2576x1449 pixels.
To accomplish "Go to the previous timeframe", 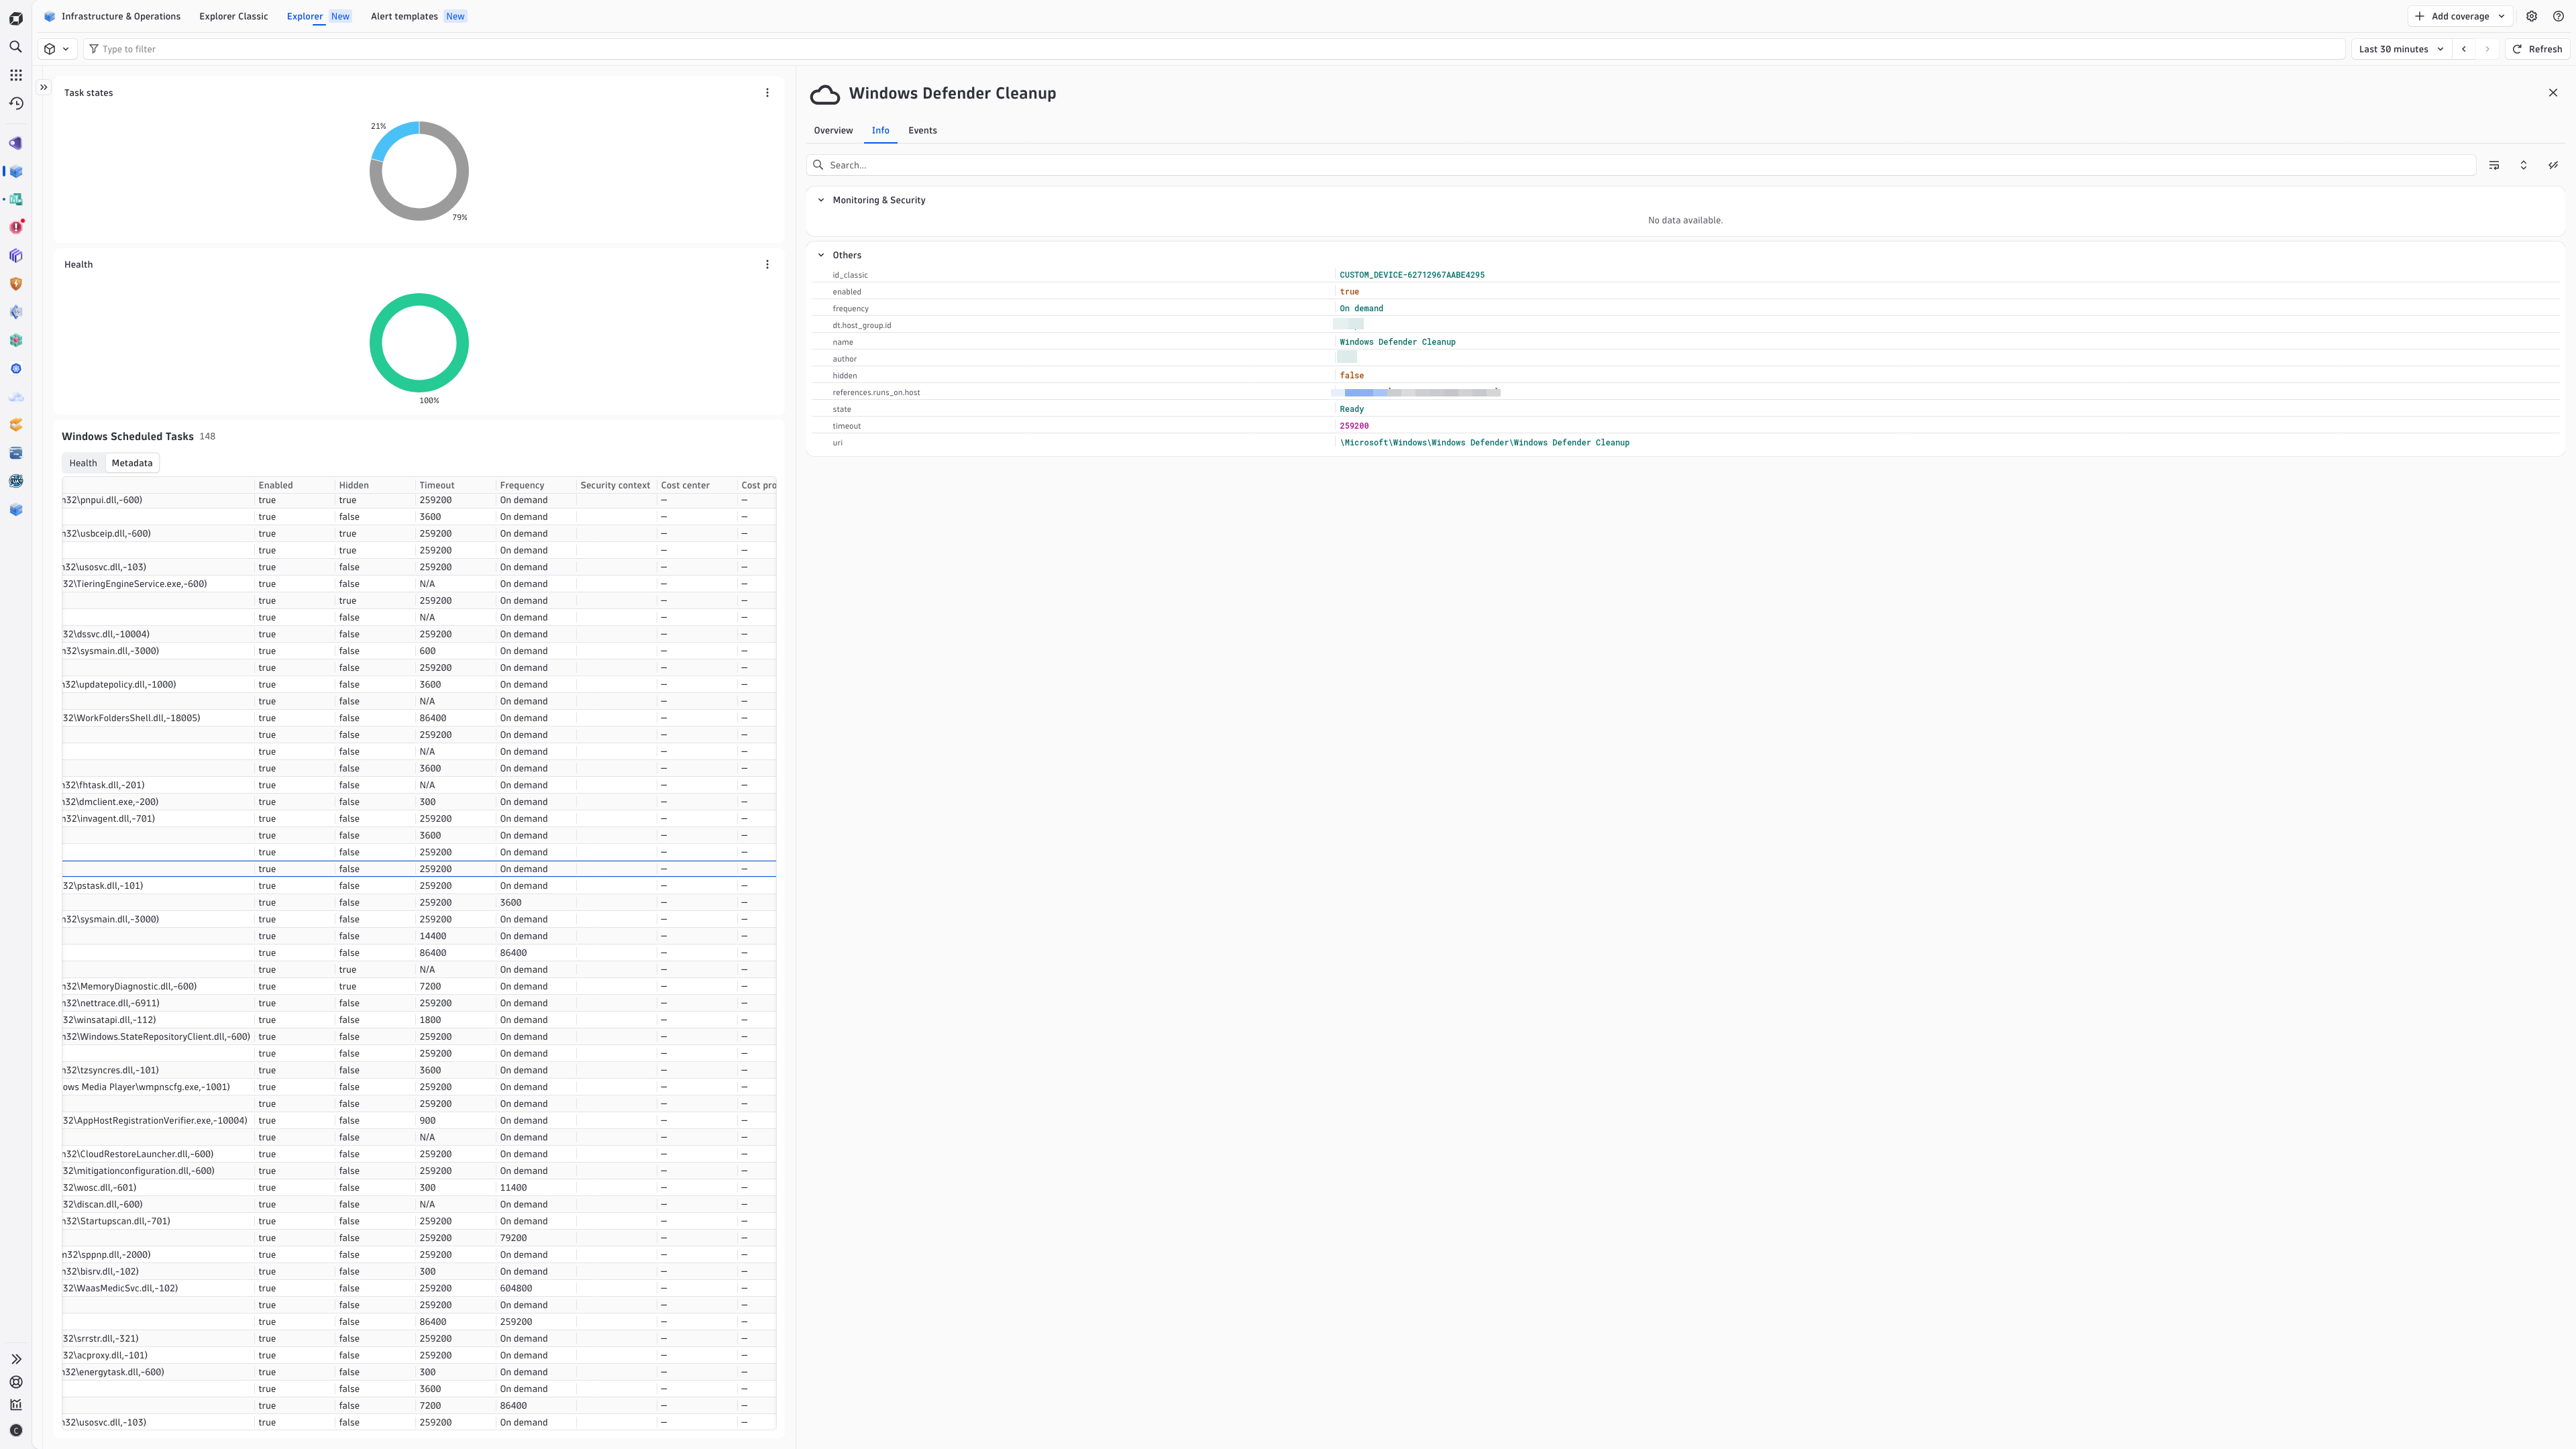I will 2464,49.
